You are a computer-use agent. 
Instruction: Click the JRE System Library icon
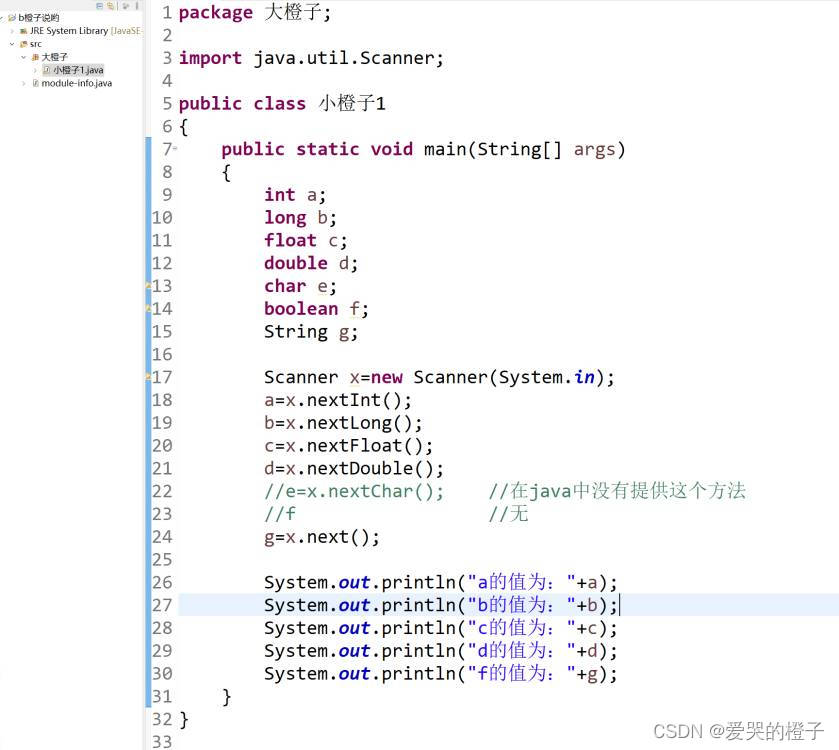pos(24,31)
